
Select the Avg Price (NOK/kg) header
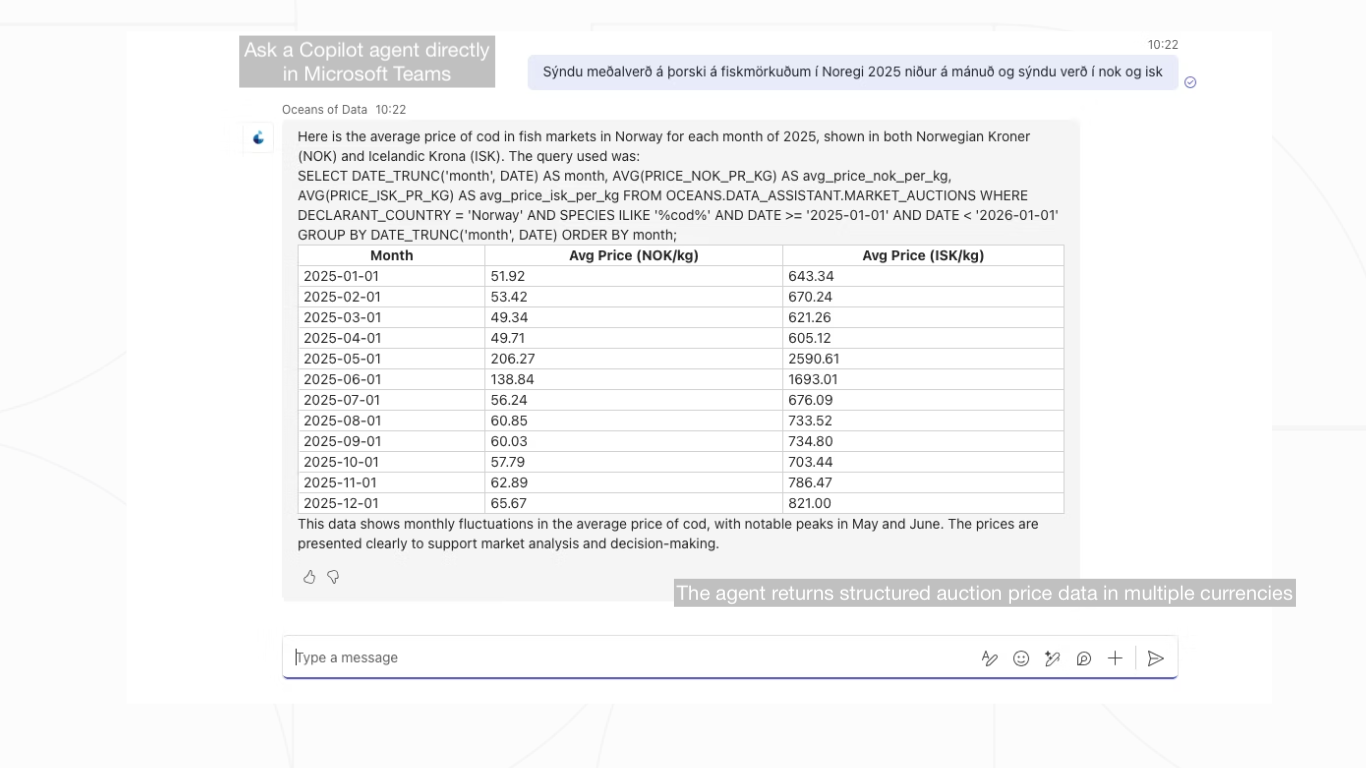click(634, 256)
